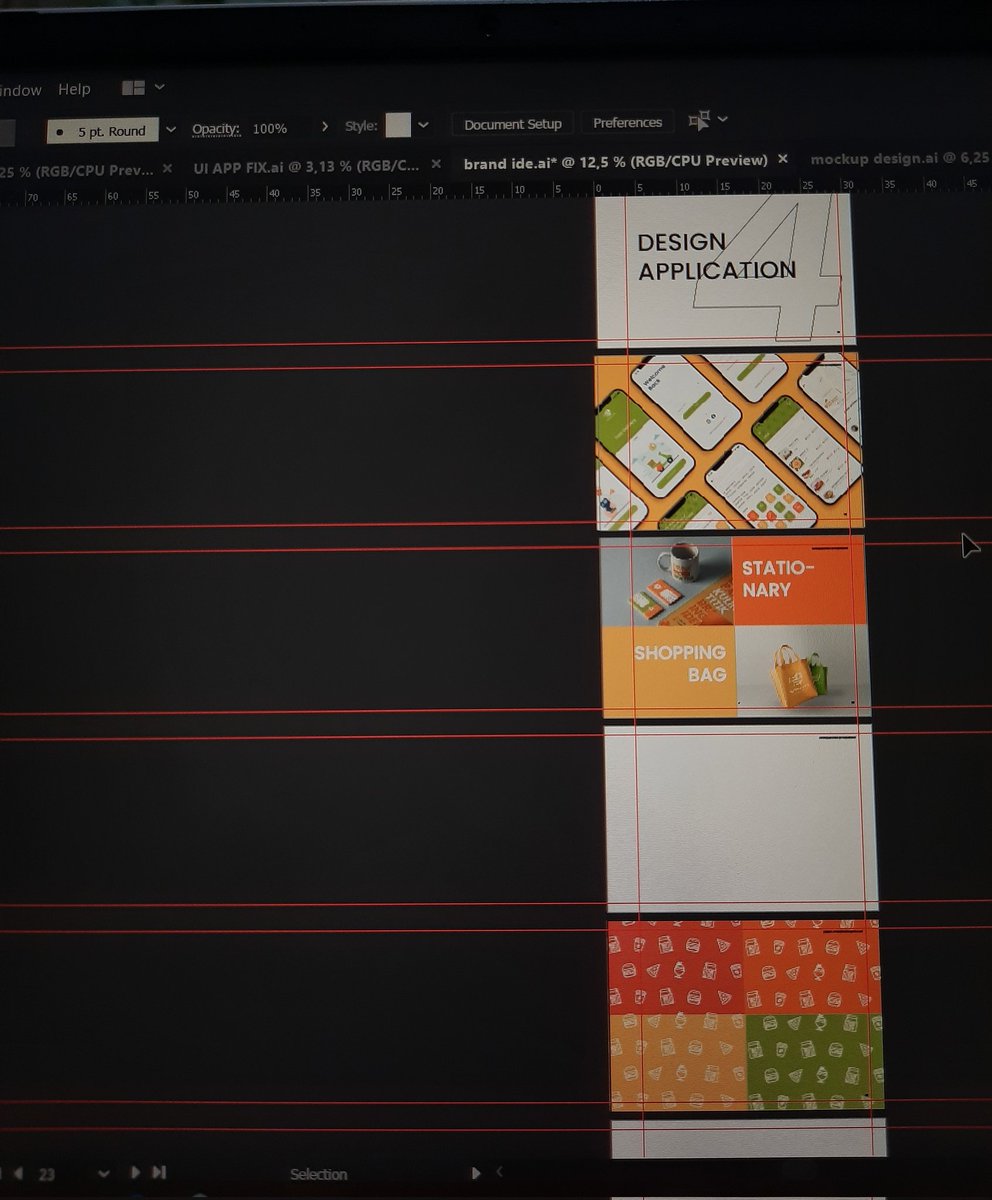Select the phone mockups artboard
The width and height of the screenshot is (992, 1200).
(x=729, y=441)
